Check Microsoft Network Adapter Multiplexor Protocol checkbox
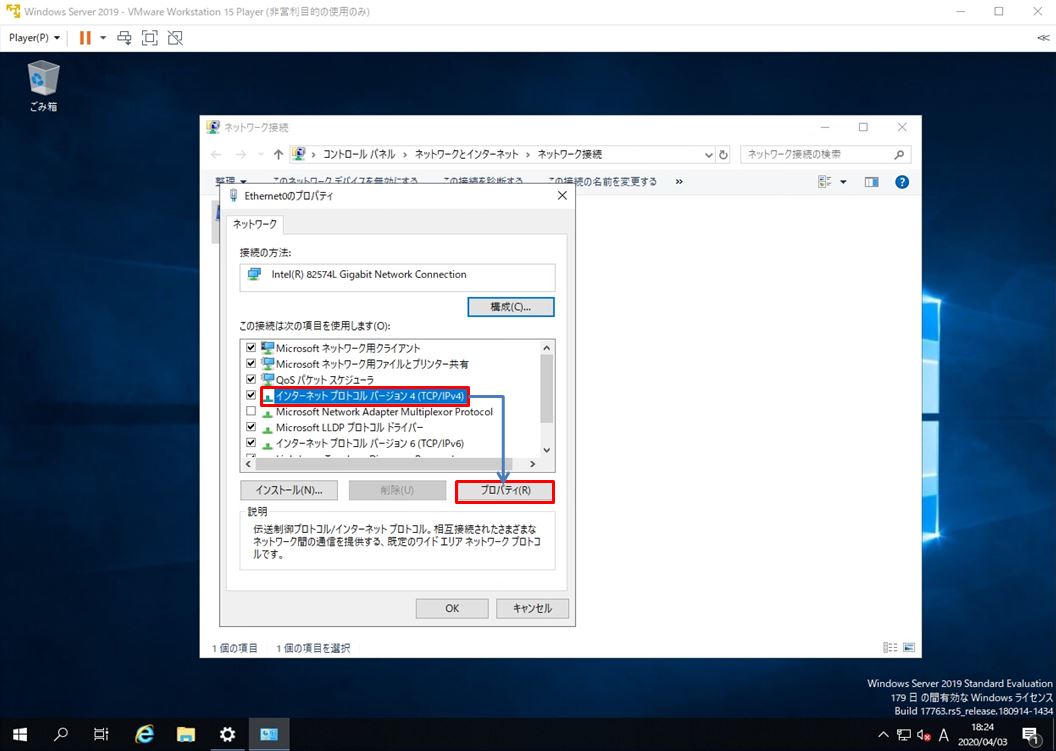This screenshot has width=1056, height=751. pyautogui.click(x=251, y=411)
